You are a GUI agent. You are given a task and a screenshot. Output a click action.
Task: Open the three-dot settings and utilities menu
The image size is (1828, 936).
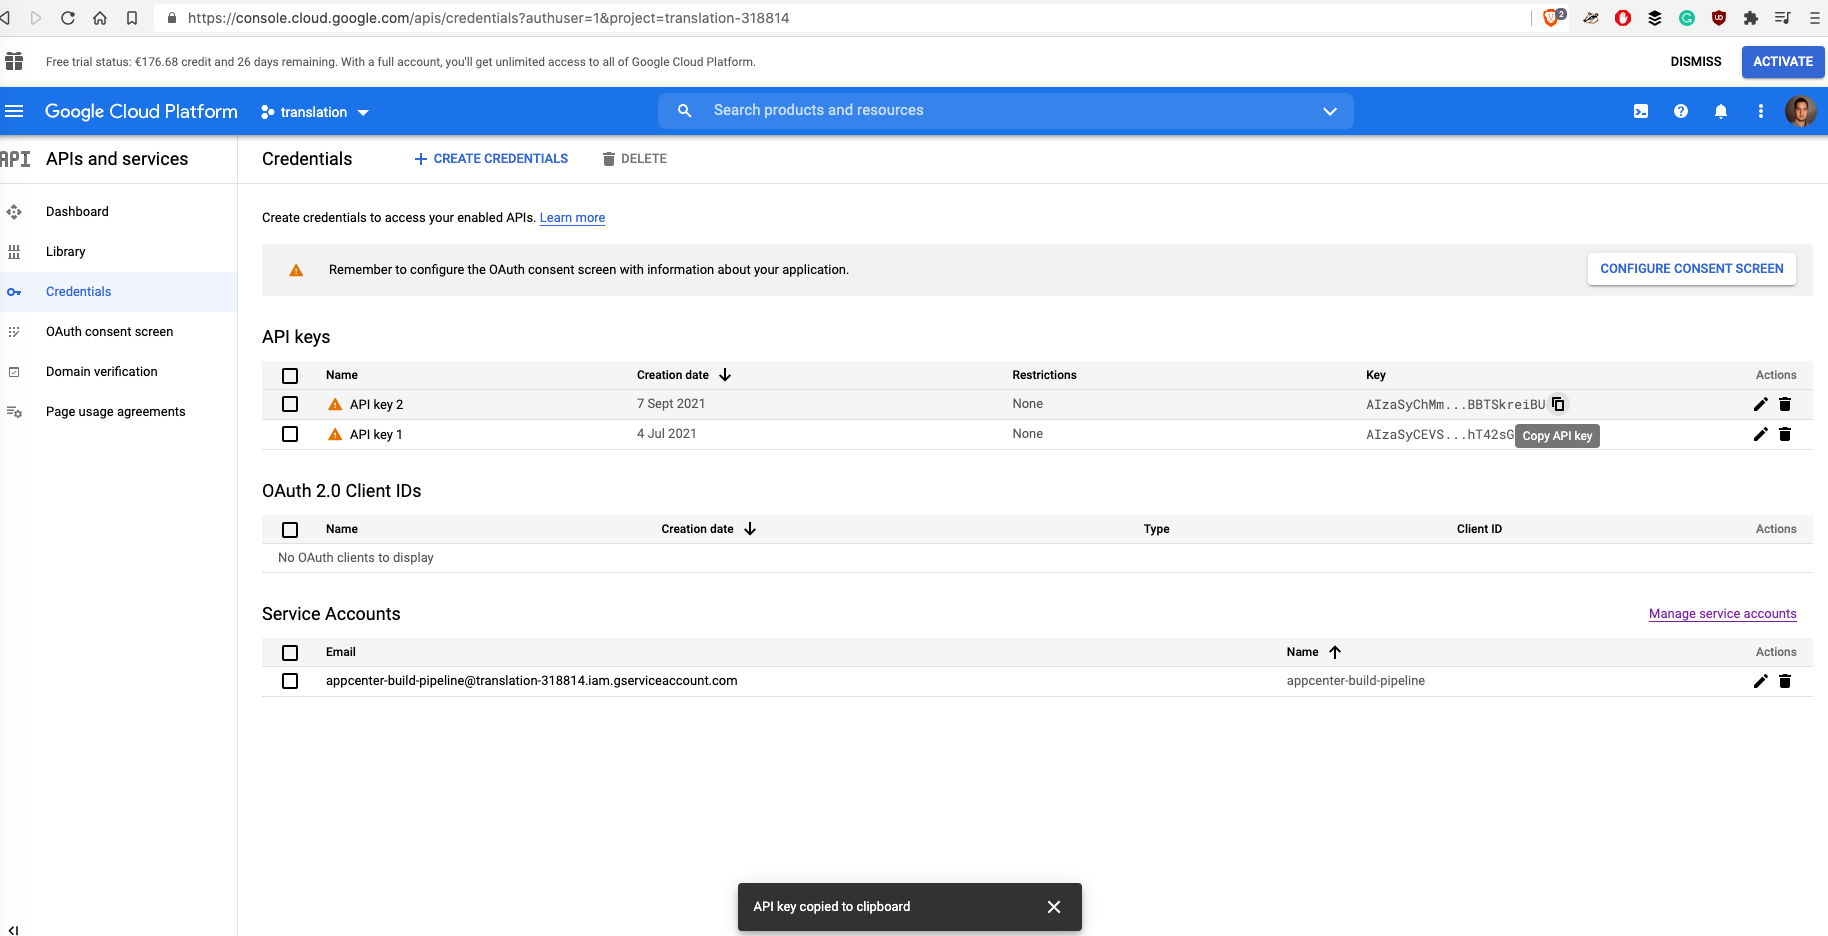[1761, 111]
